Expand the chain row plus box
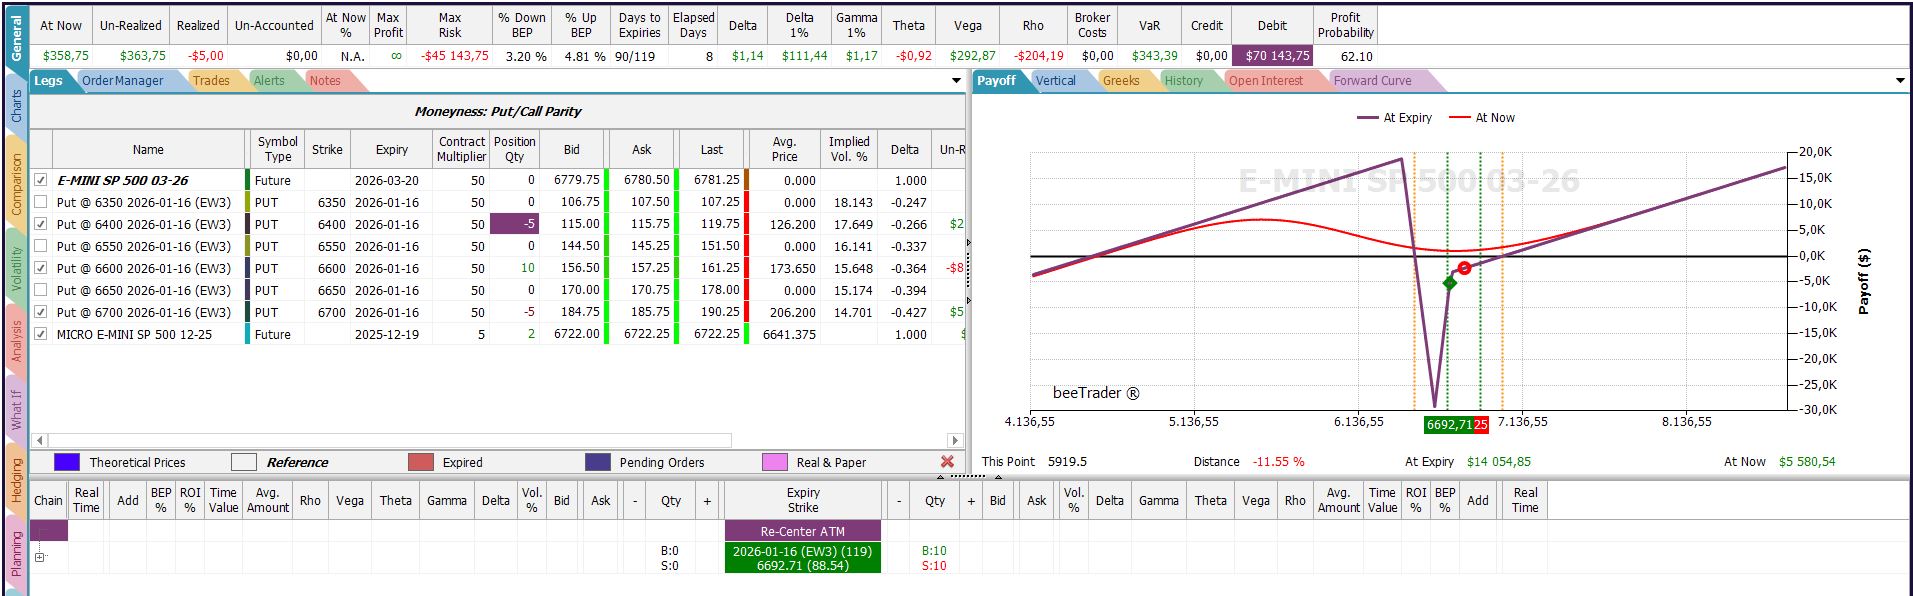1913x596 pixels. [40, 557]
